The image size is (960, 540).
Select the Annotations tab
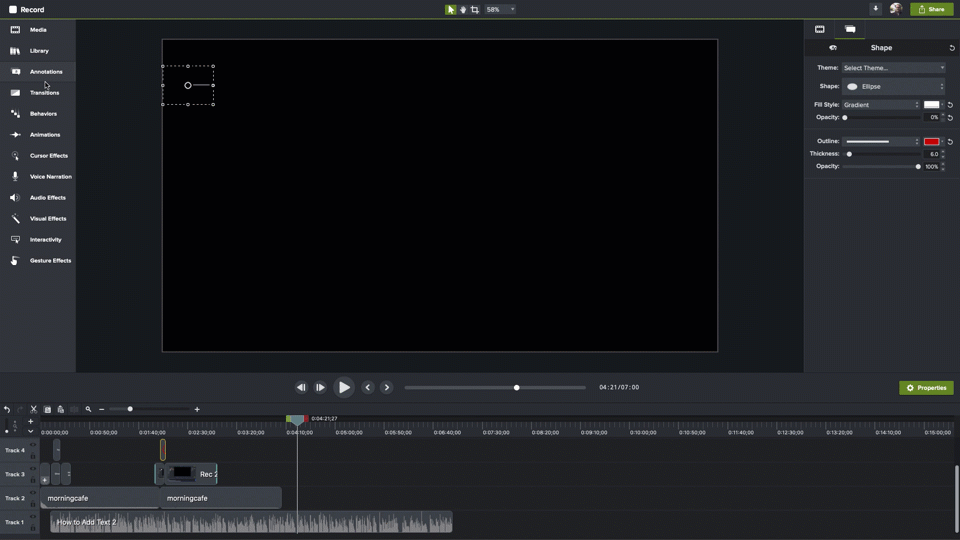37,72
